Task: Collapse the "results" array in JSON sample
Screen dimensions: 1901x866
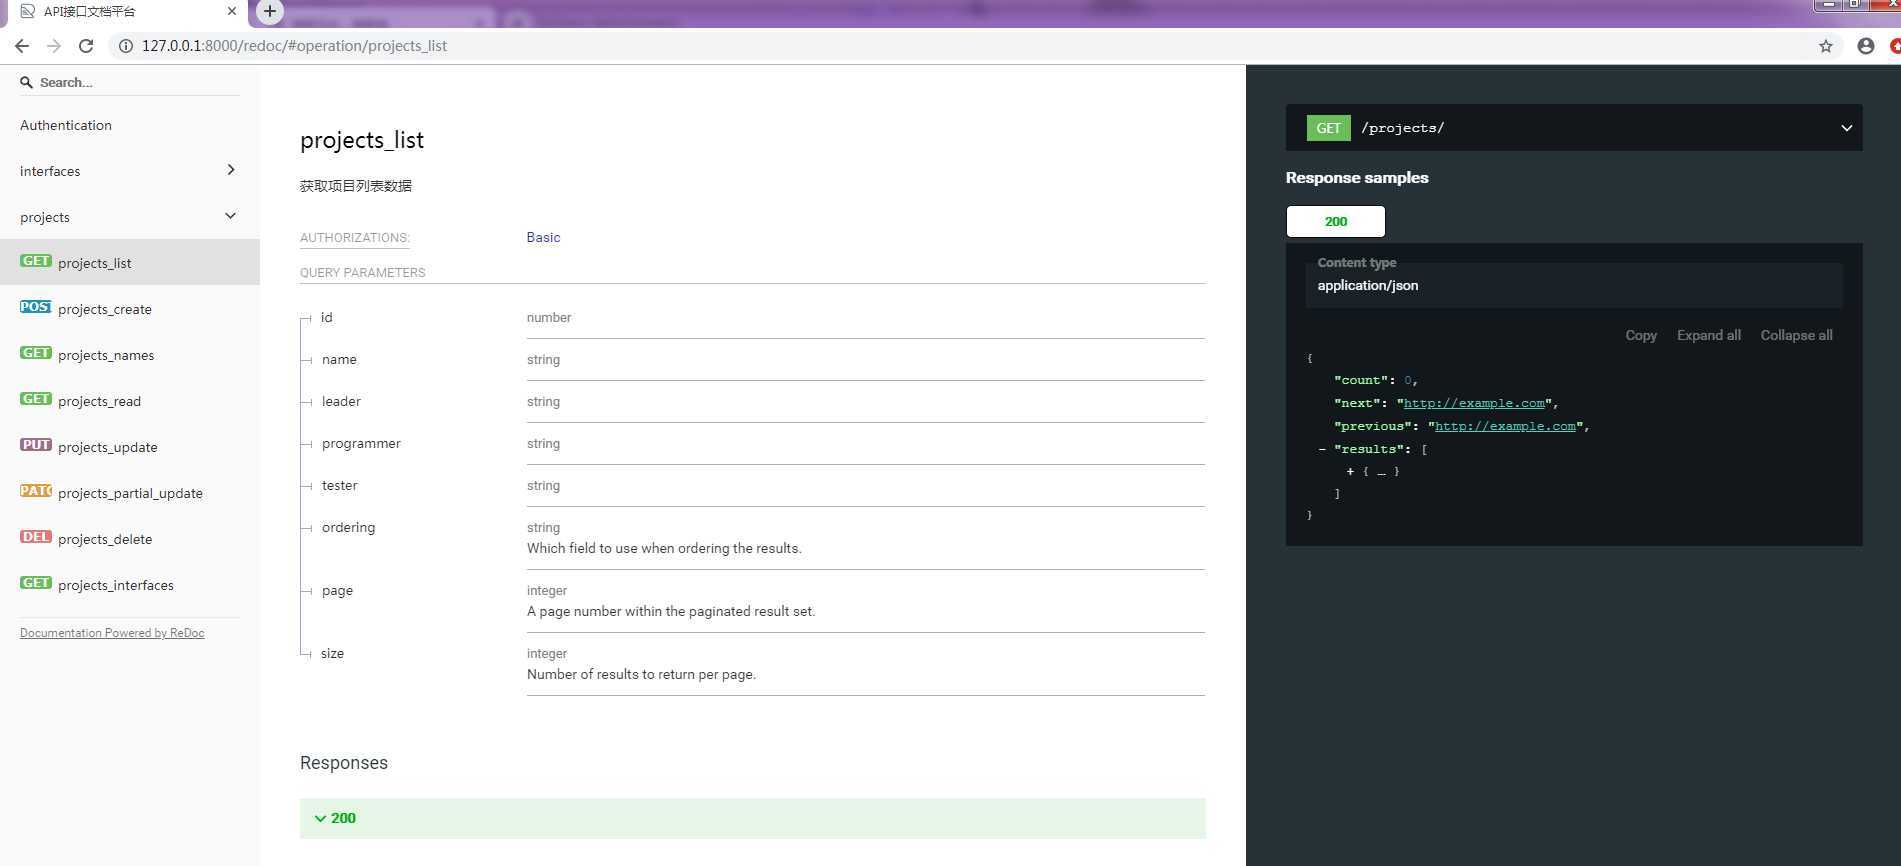Action: tap(1322, 449)
